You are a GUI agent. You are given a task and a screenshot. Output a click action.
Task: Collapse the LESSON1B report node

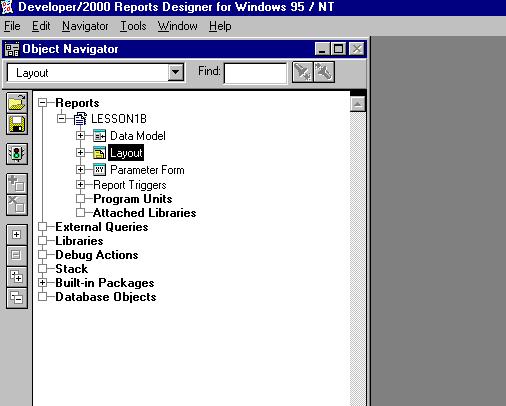(61, 118)
